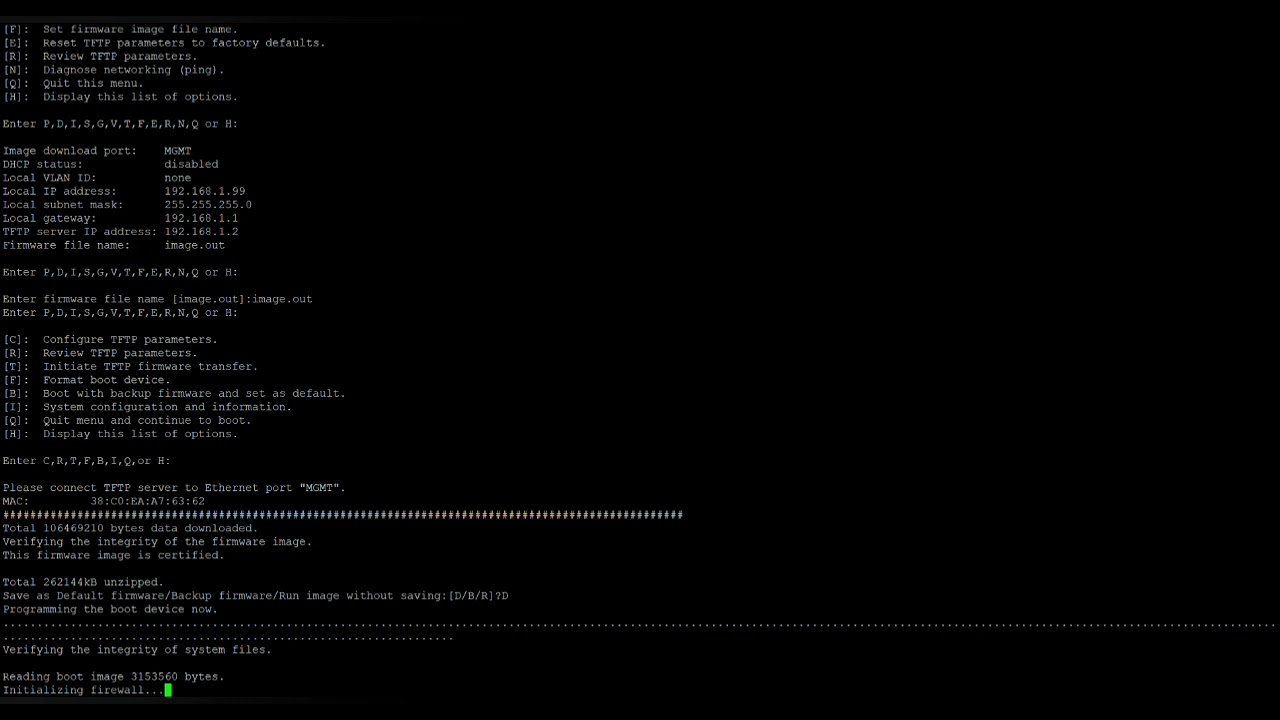Viewport: 1280px width, 720px height.
Task: Click "Please connect TFTP server to Ethernet port" line
Action: (x=174, y=488)
